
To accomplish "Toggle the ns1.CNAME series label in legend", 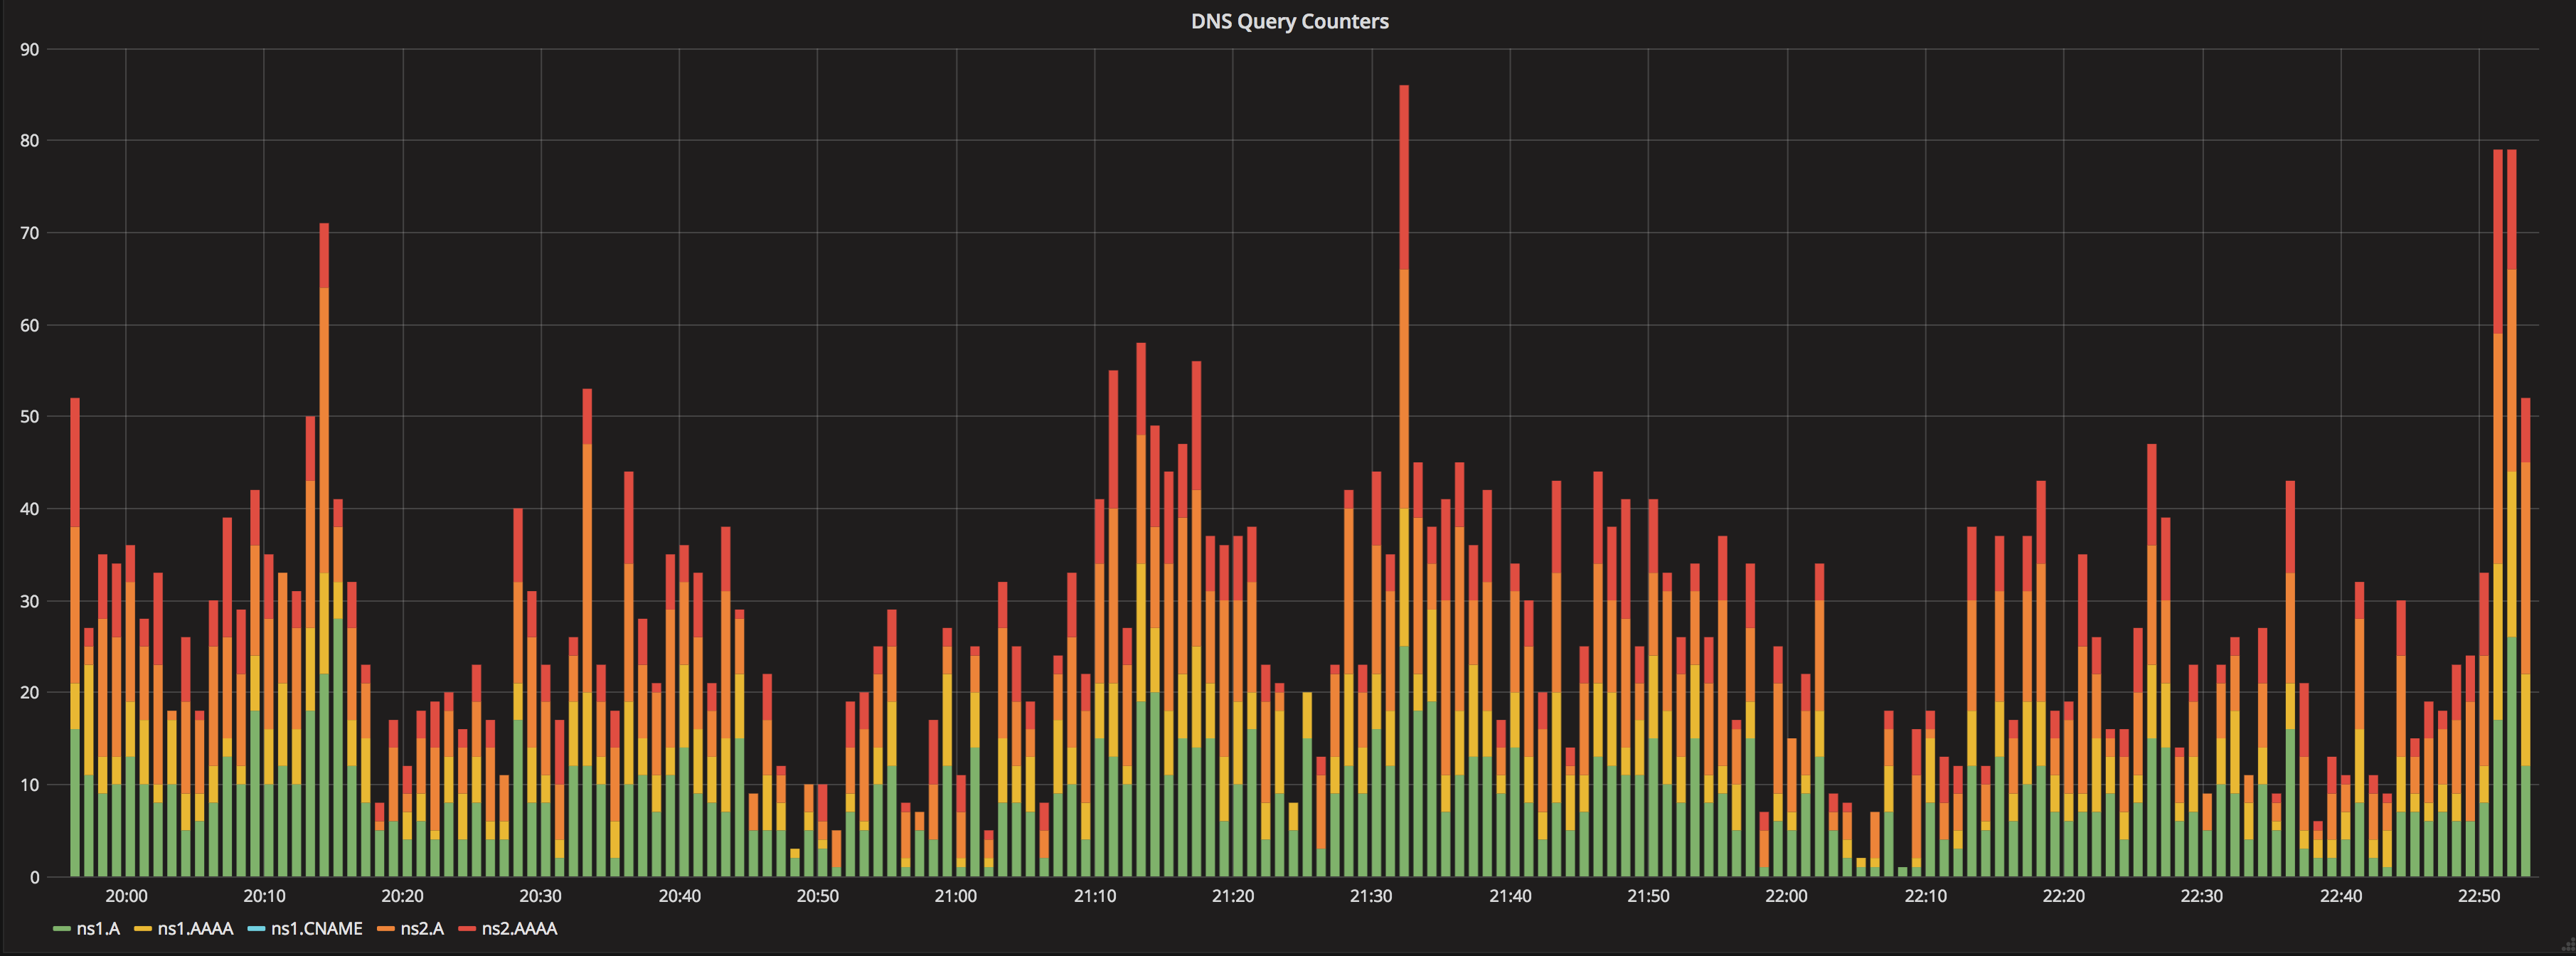I will pos(316,929).
